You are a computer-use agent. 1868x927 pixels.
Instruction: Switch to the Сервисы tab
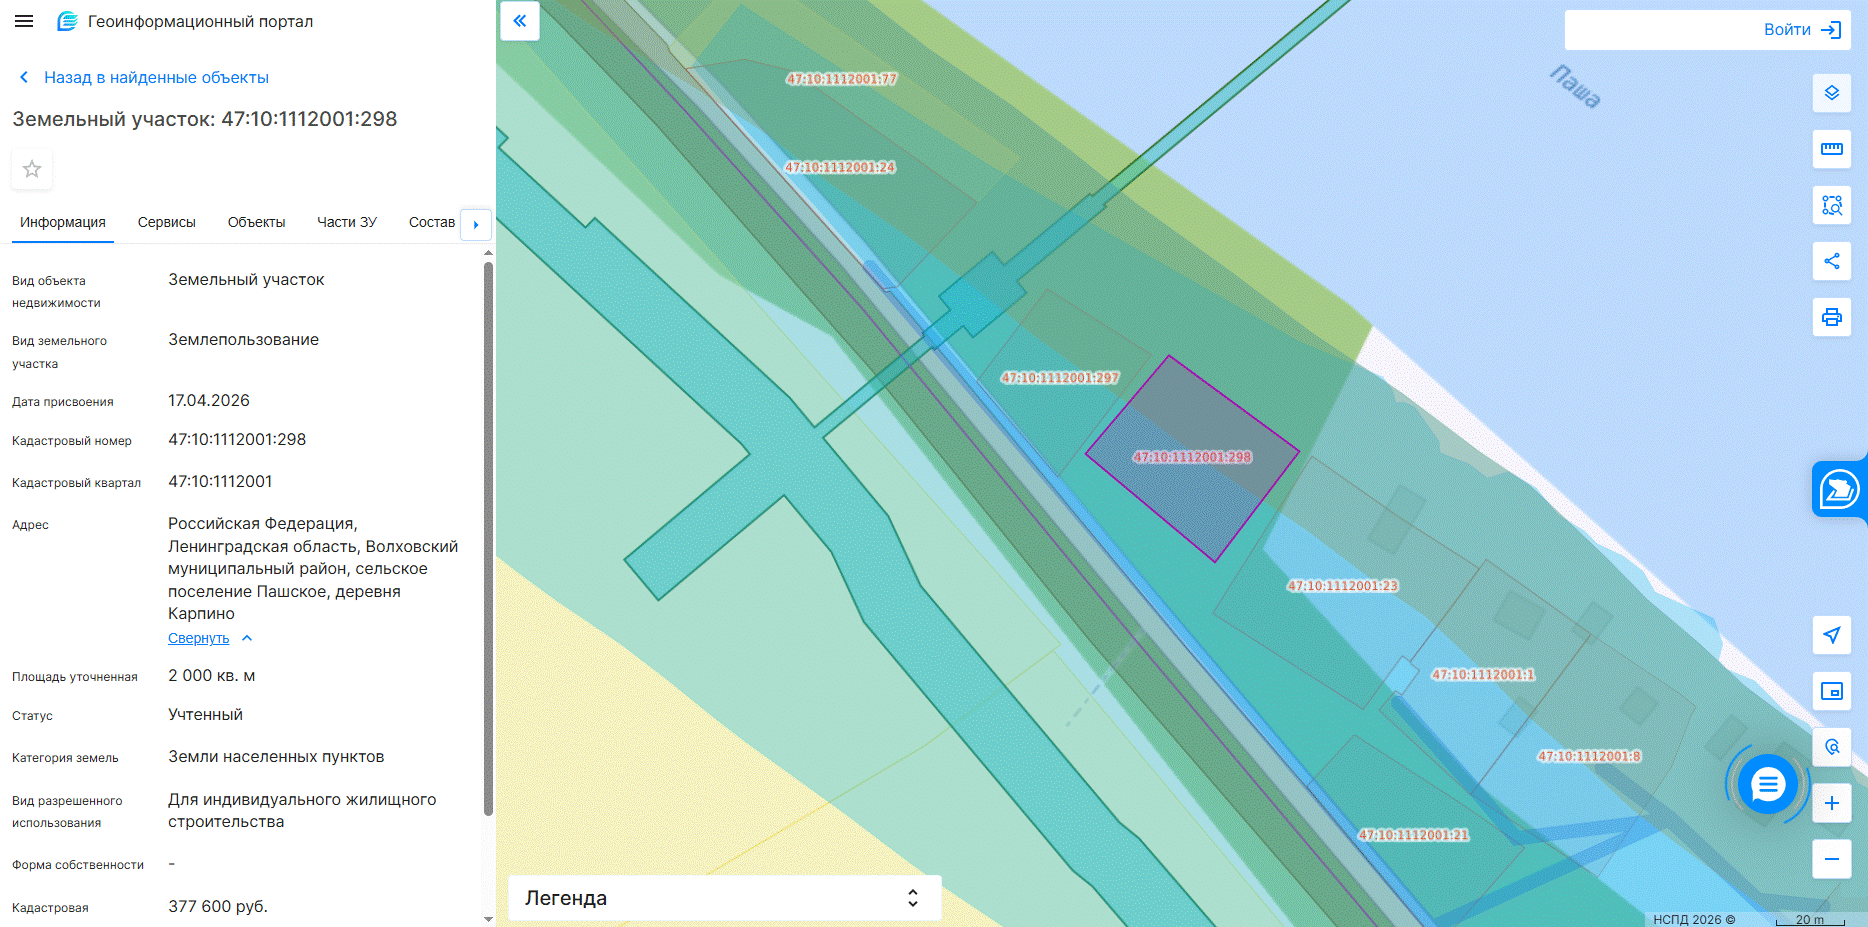(x=167, y=222)
